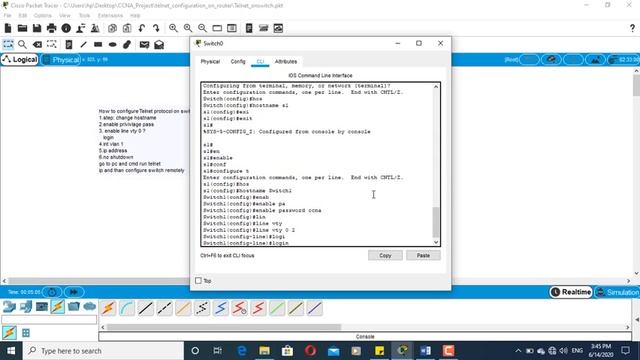Click the help question mark icon
This screenshot has height=360, width=640.
632,28
